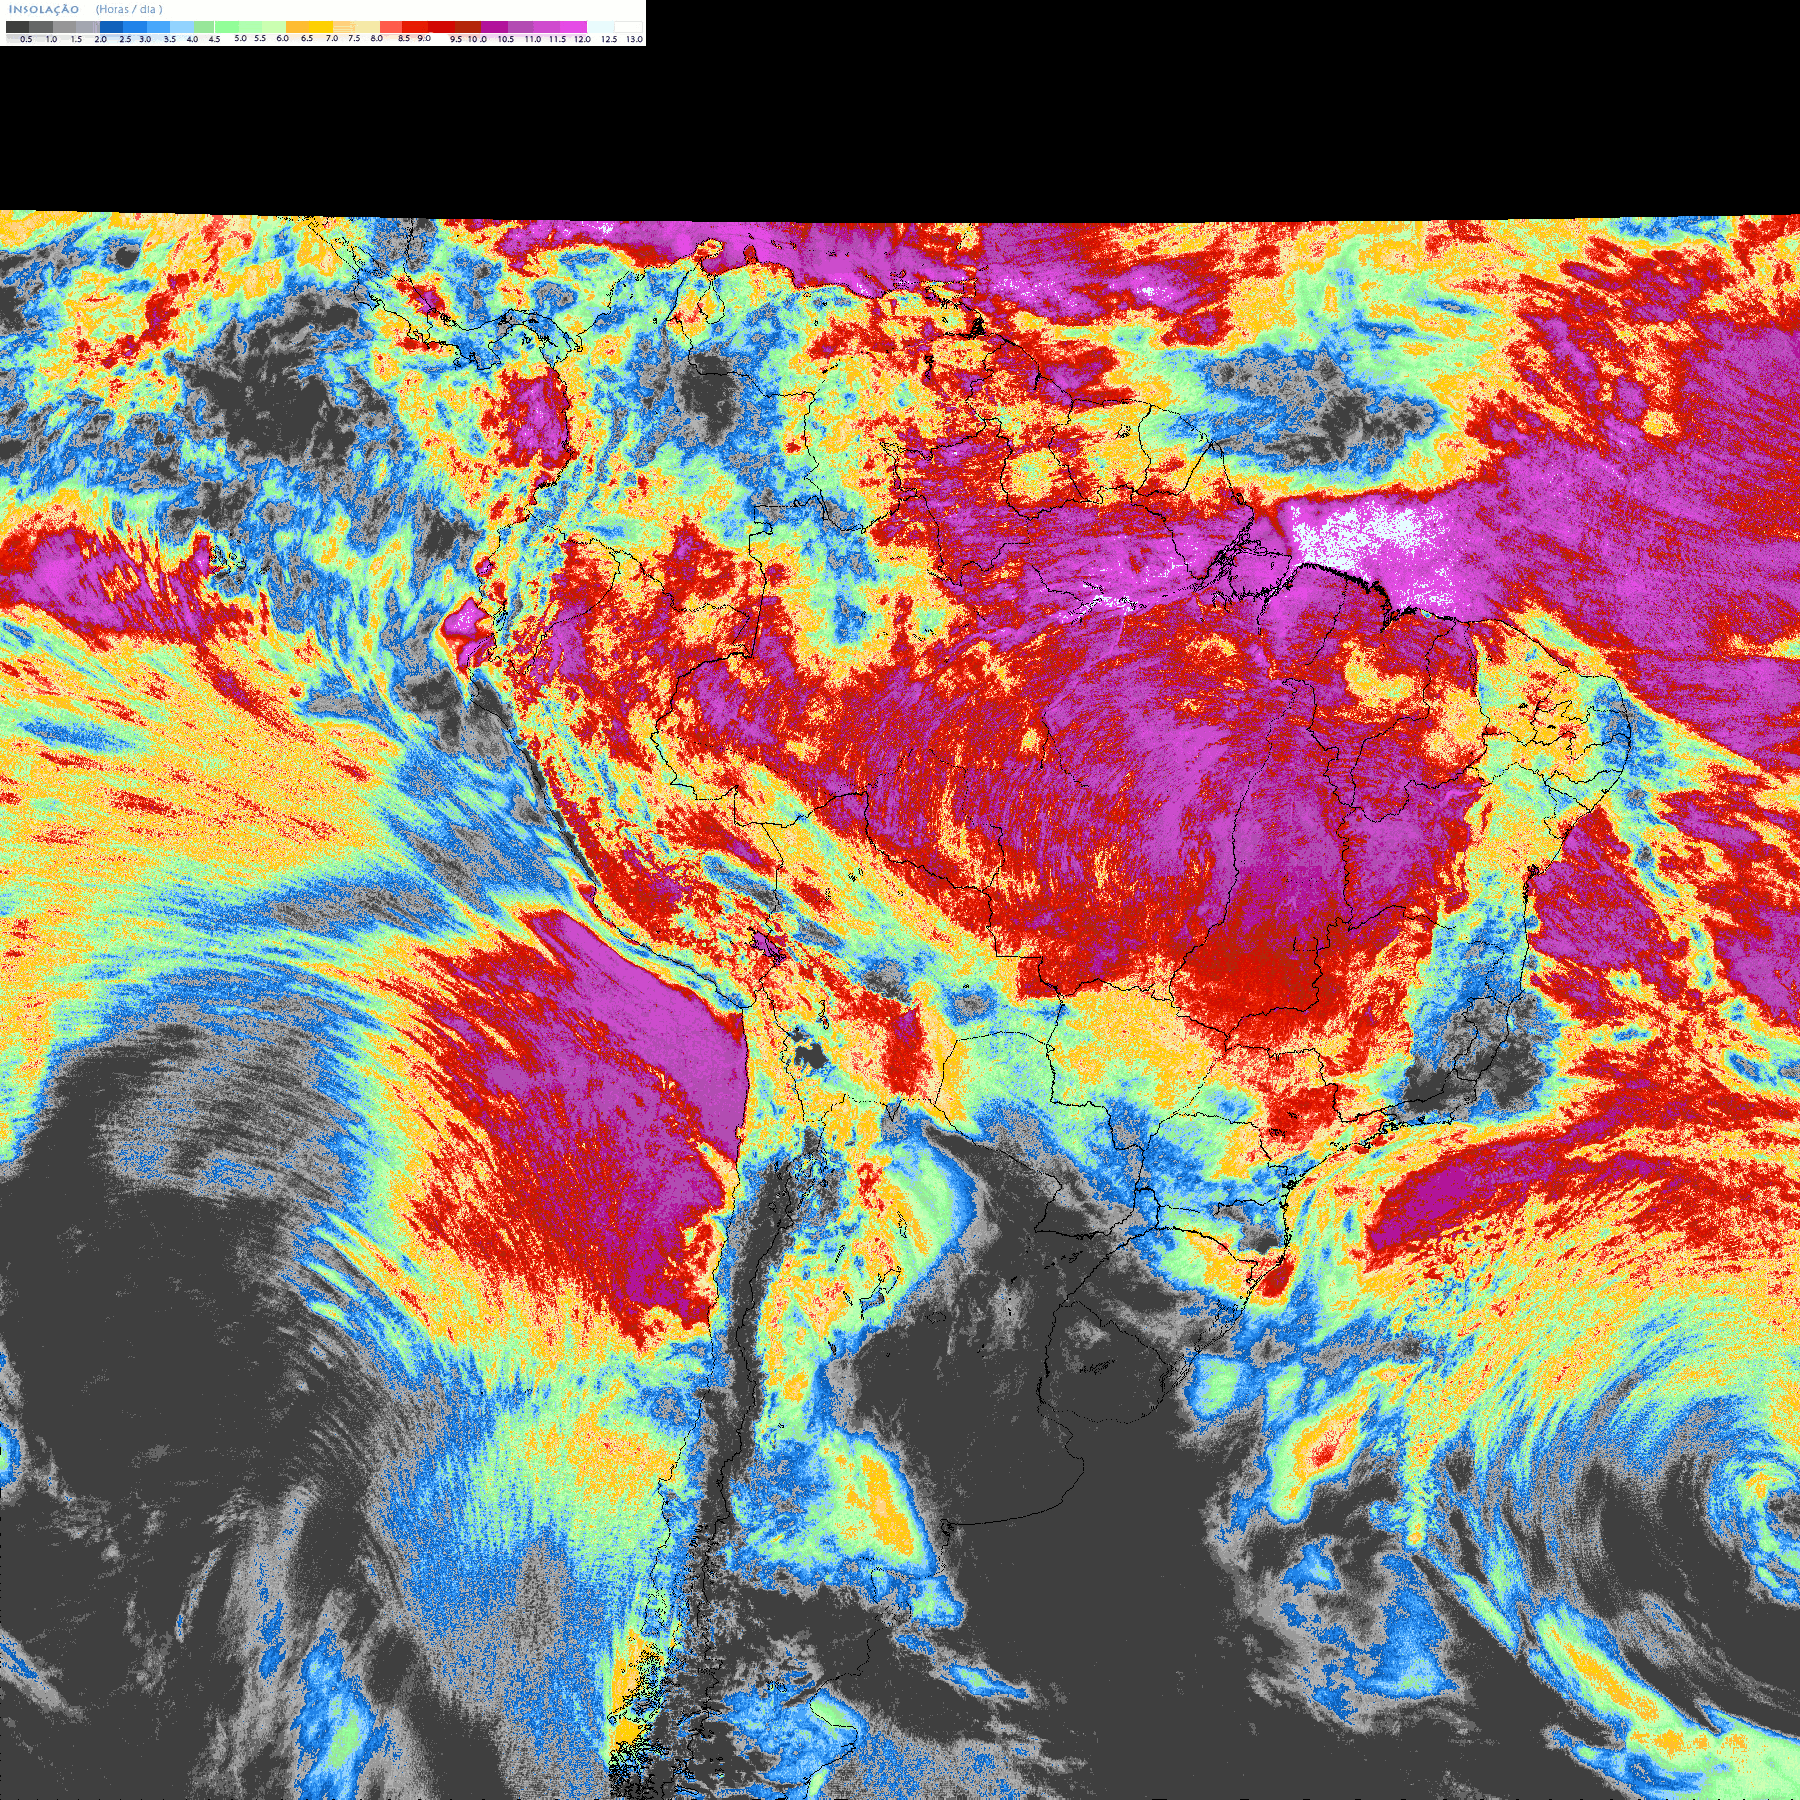This screenshot has height=1800, width=1800.
Task: Click the 'INSOLAÇÃO' legend title
Action: 44,9
